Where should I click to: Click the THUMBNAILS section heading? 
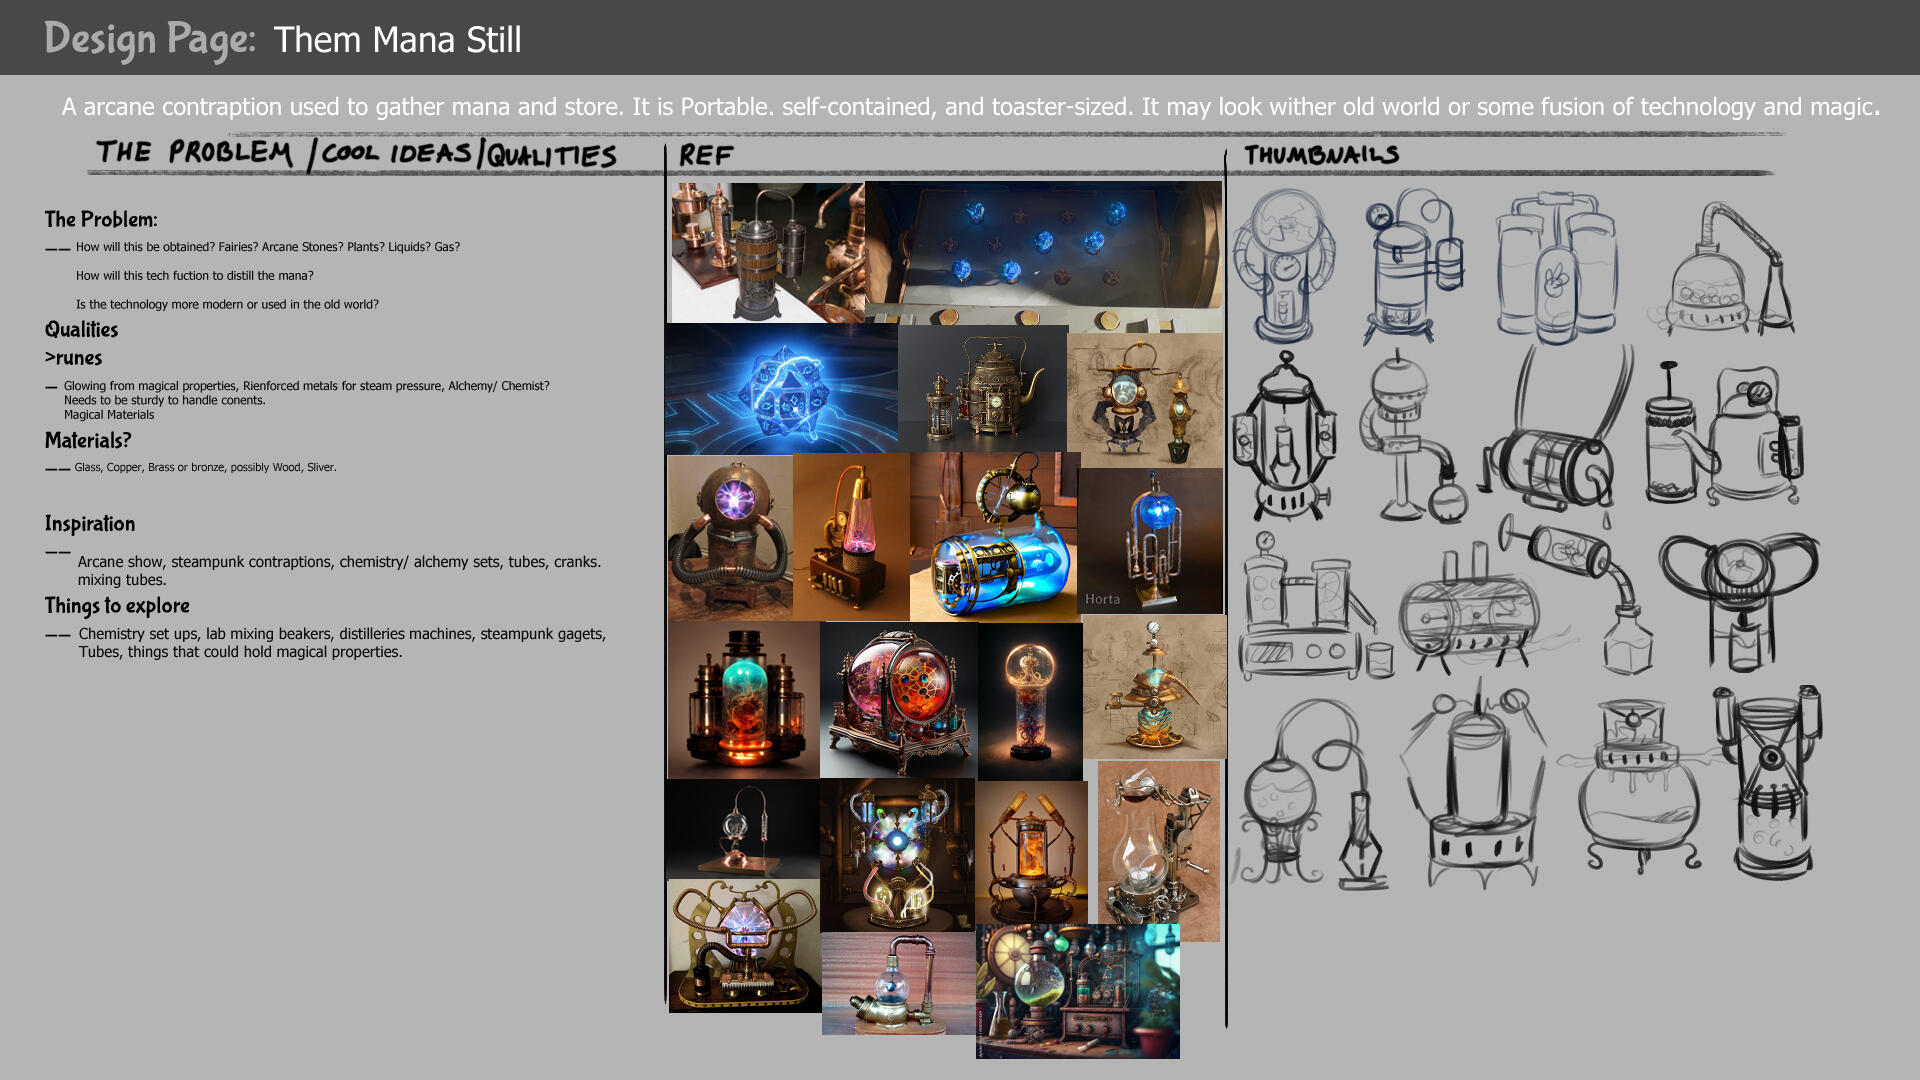coord(1321,155)
